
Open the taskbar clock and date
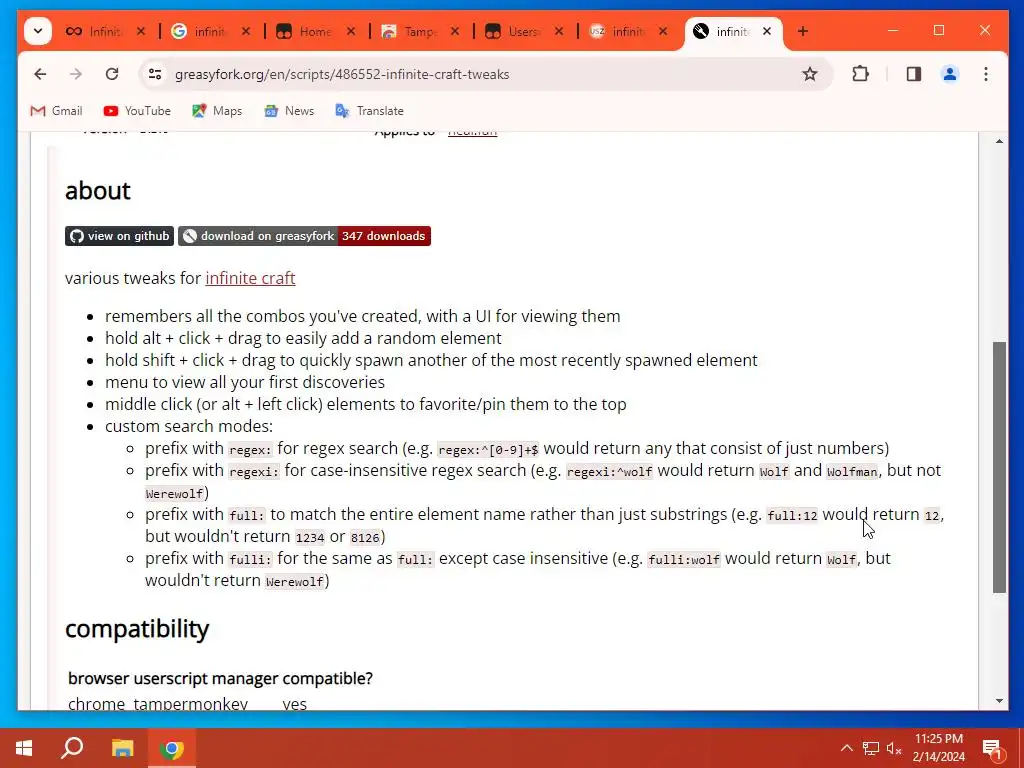[x=938, y=748]
